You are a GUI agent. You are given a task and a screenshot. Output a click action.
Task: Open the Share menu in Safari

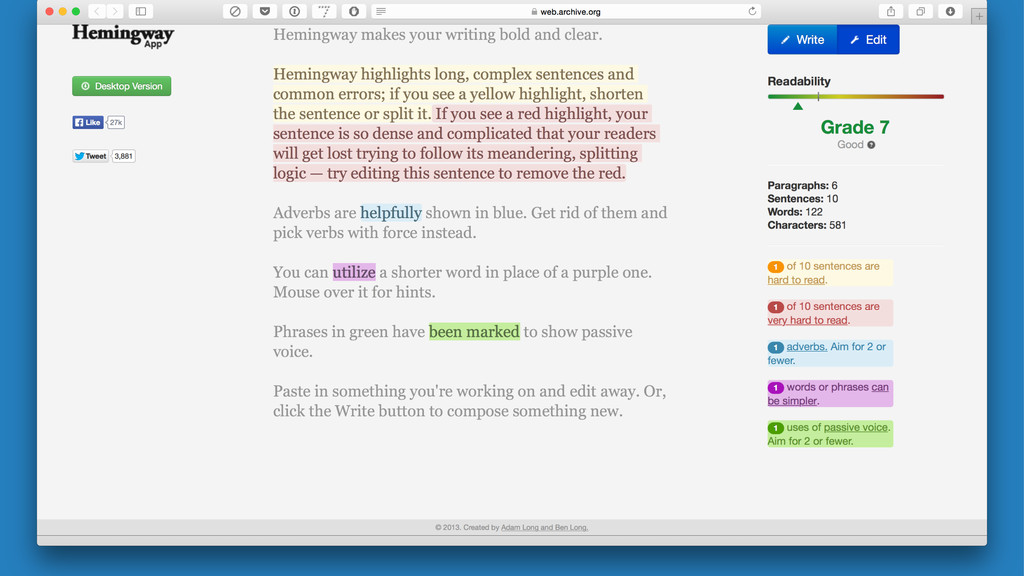891,11
